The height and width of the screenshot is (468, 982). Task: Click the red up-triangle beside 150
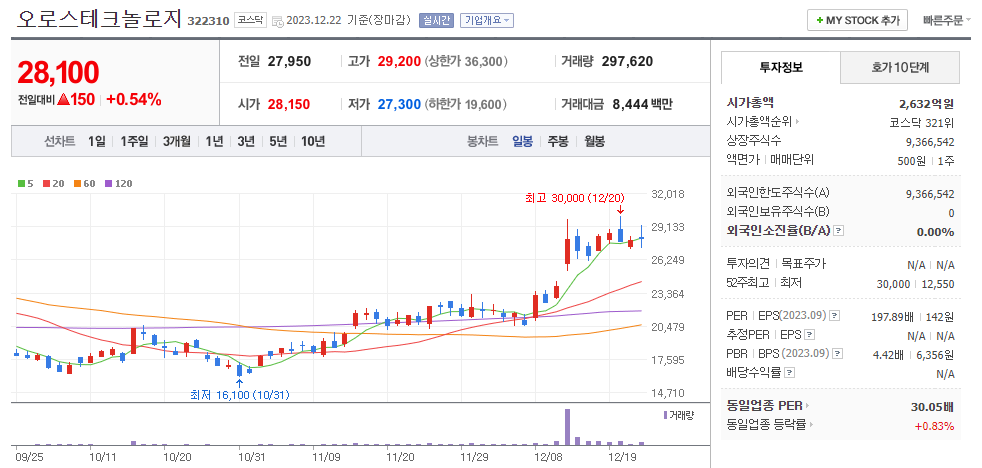[63, 99]
